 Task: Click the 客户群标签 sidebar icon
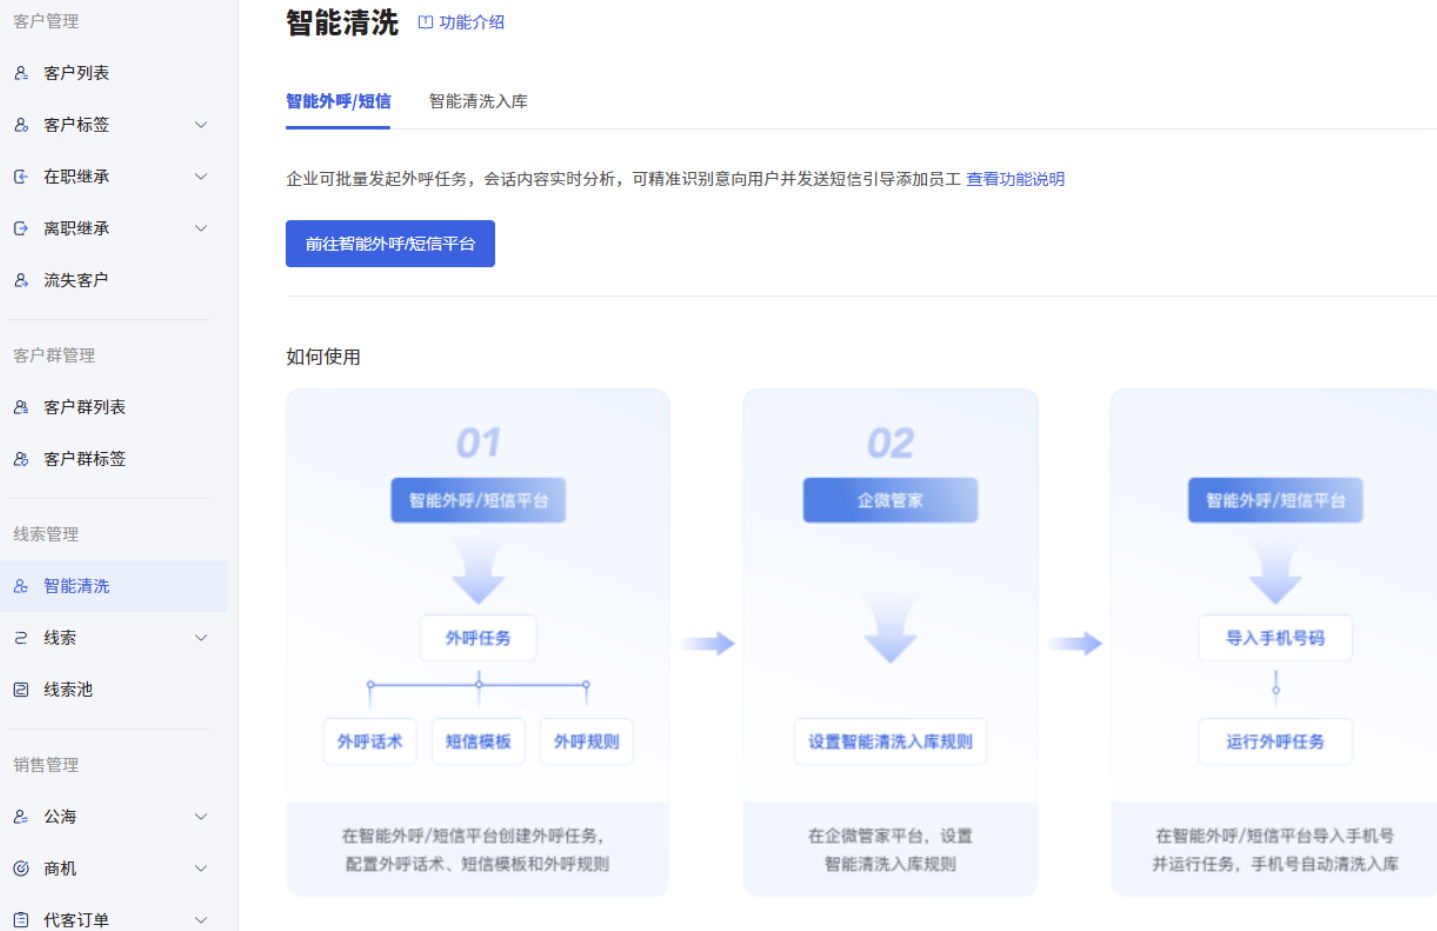coord(21,460)
